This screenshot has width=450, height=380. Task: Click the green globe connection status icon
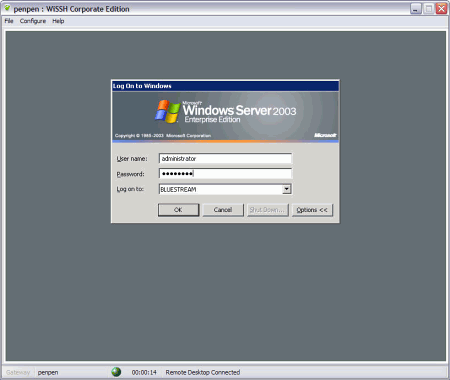[116, 372]
